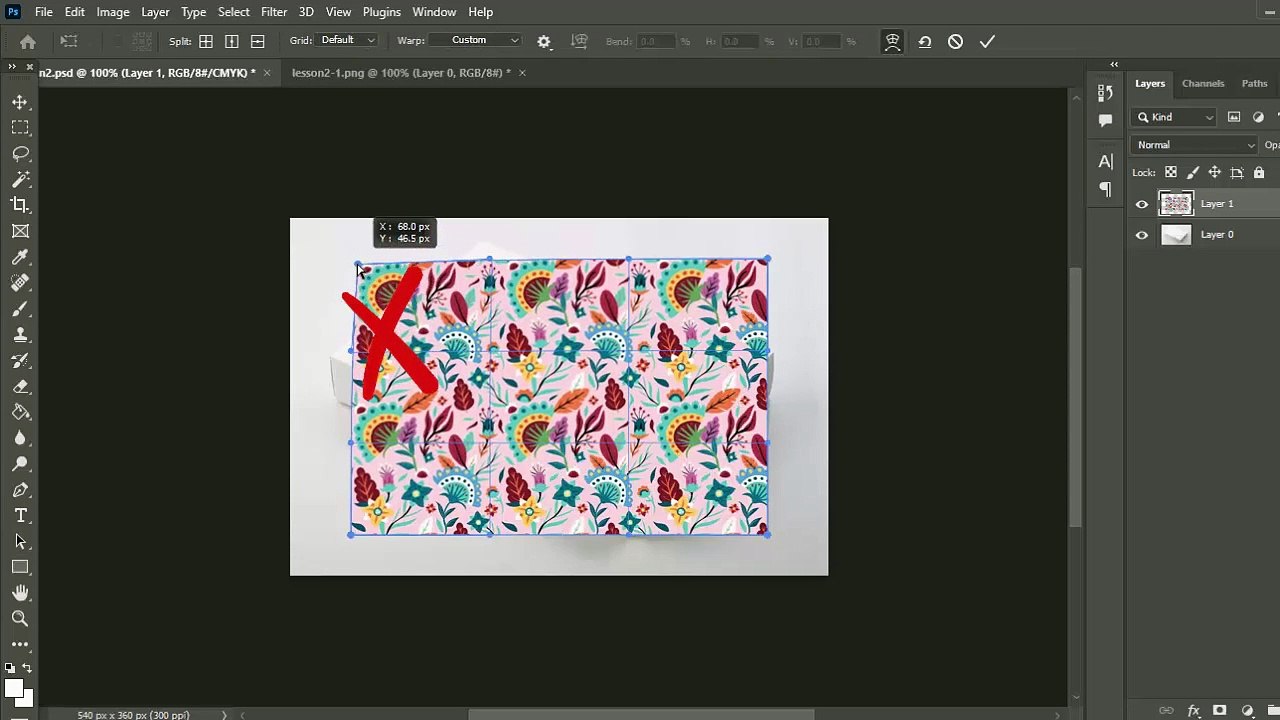
Task: Click the foreground color swatch
Action: (14, 688)
